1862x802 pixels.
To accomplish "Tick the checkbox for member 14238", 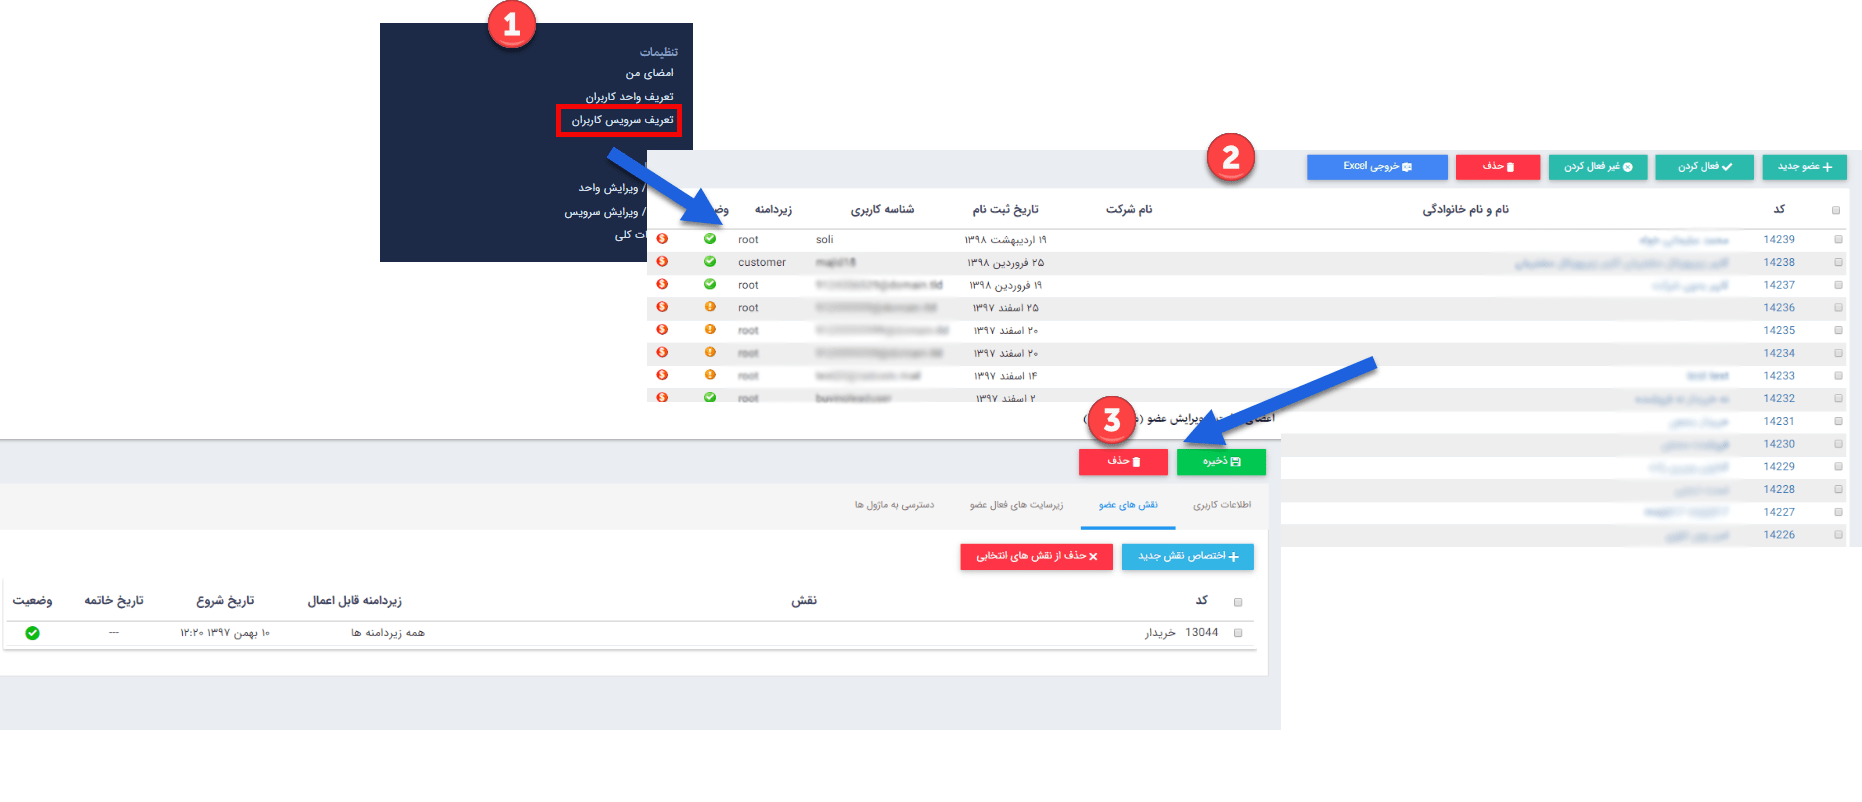I will pos(1838,262).
